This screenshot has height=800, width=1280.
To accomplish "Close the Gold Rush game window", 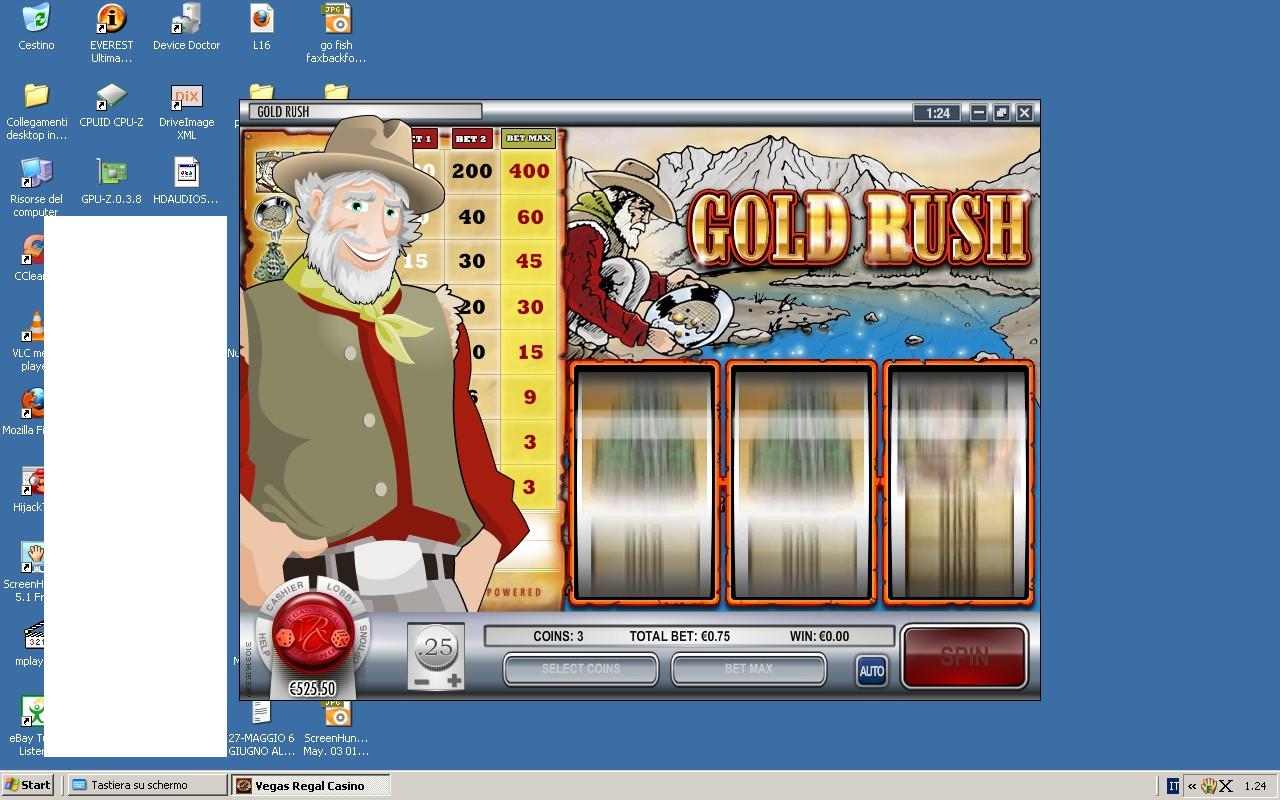I will tap(1025, 113).
